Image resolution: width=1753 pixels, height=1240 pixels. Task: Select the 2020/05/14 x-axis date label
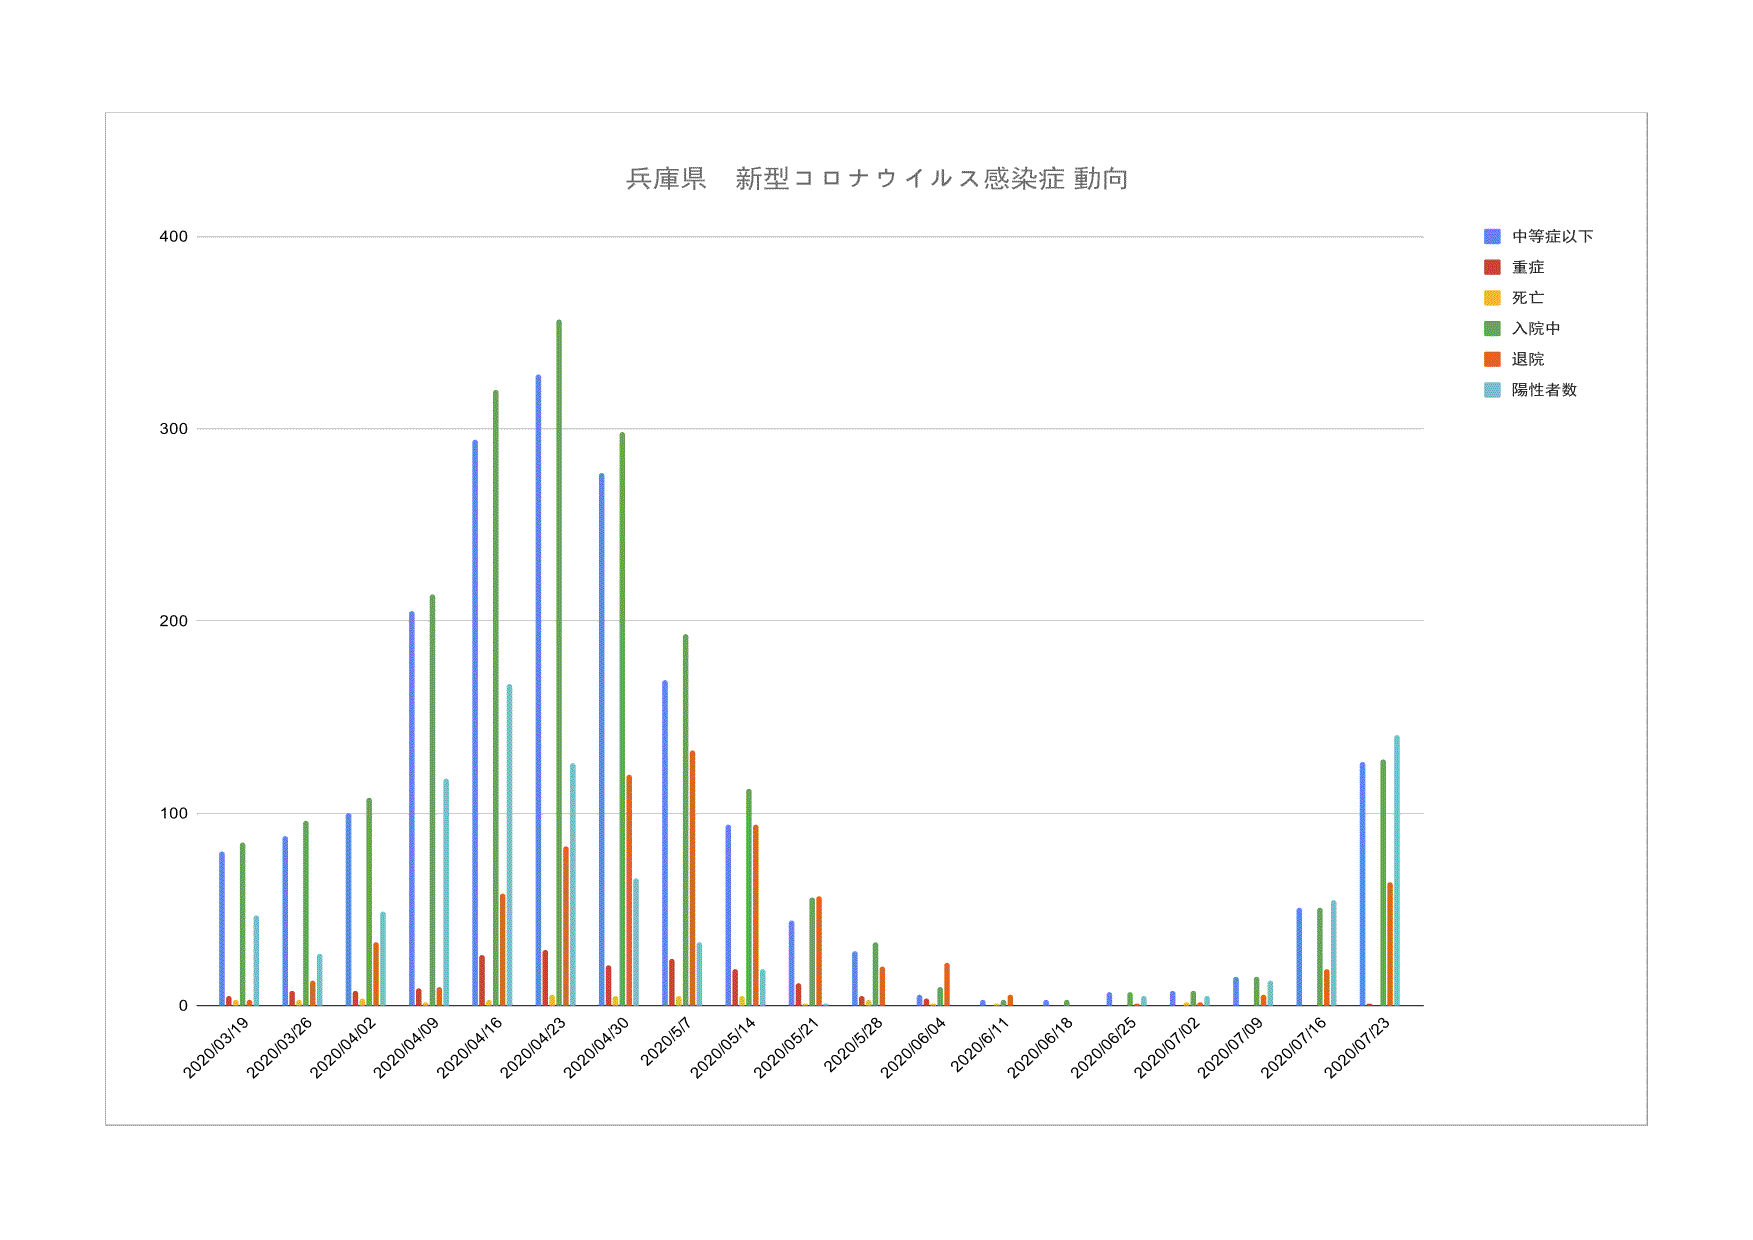click(723, 1048)
